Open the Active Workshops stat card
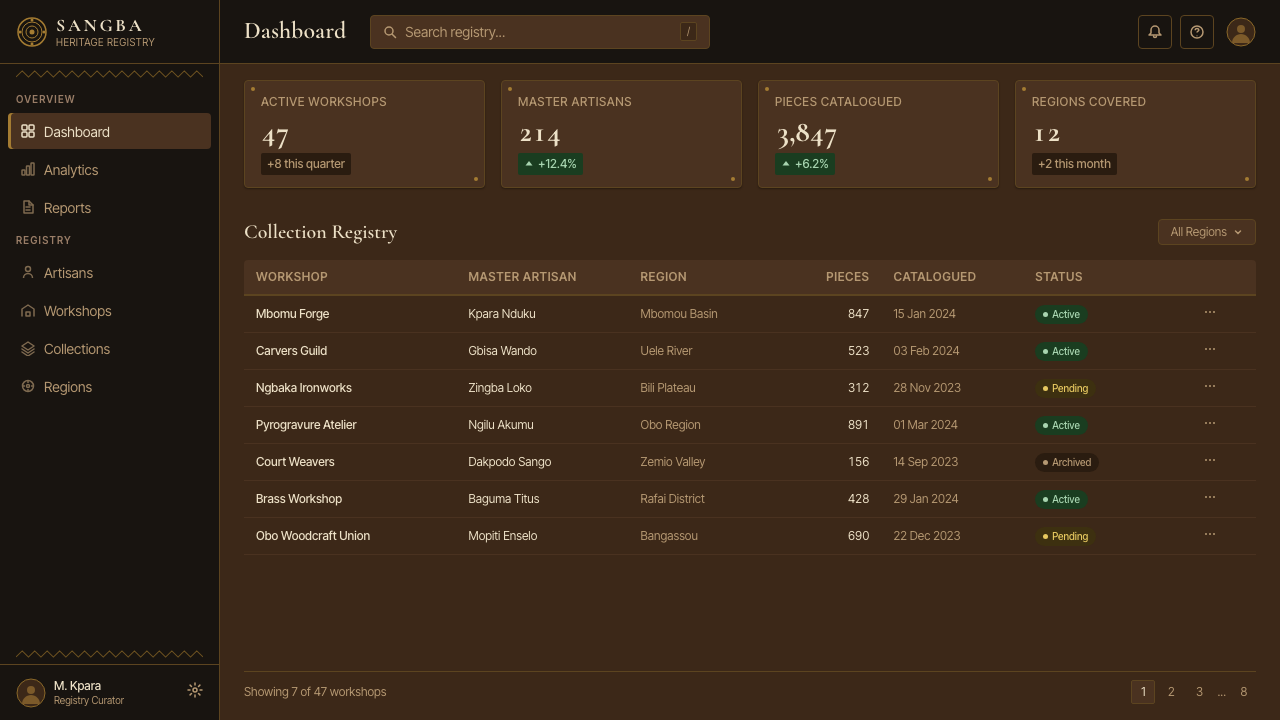Screen dimensions: 1280x720 364,134
